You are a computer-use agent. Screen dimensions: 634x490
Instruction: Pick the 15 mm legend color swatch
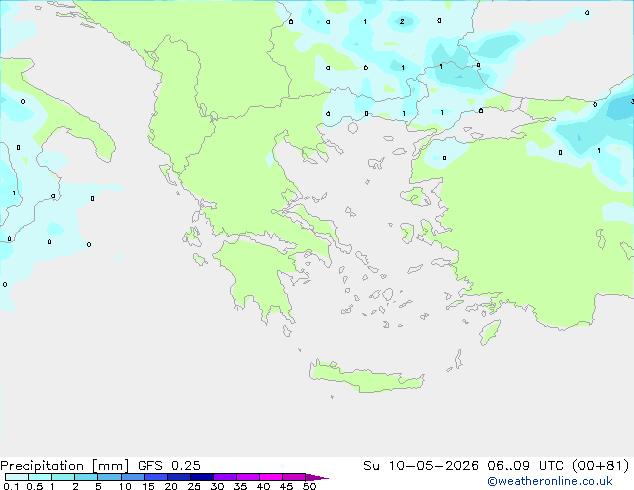(x=156, y=477)
